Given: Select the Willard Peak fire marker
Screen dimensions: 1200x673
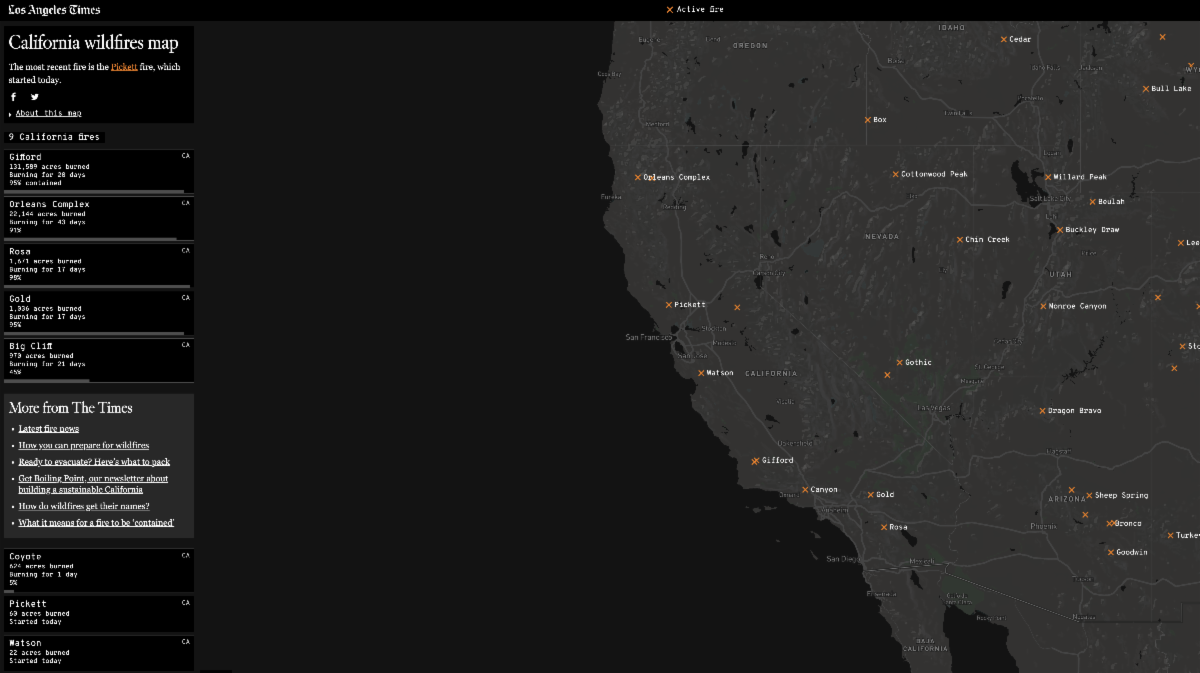Looking at the screenshot, I should 1048,177.
